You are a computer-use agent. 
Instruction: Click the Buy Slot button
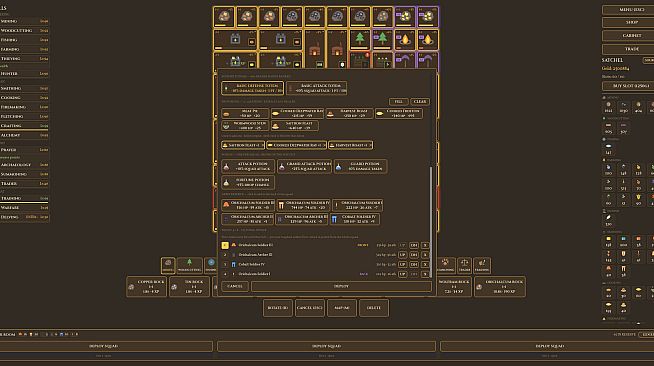[631, 86]
